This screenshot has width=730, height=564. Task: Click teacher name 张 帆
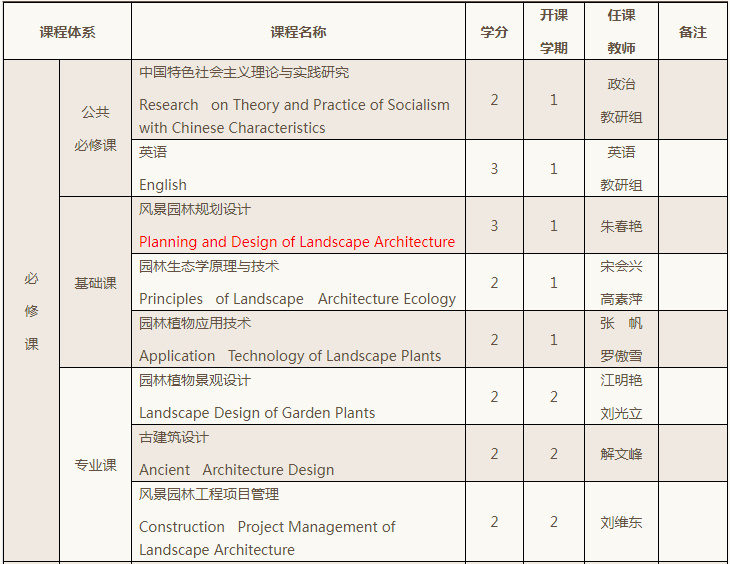point(622,323)
